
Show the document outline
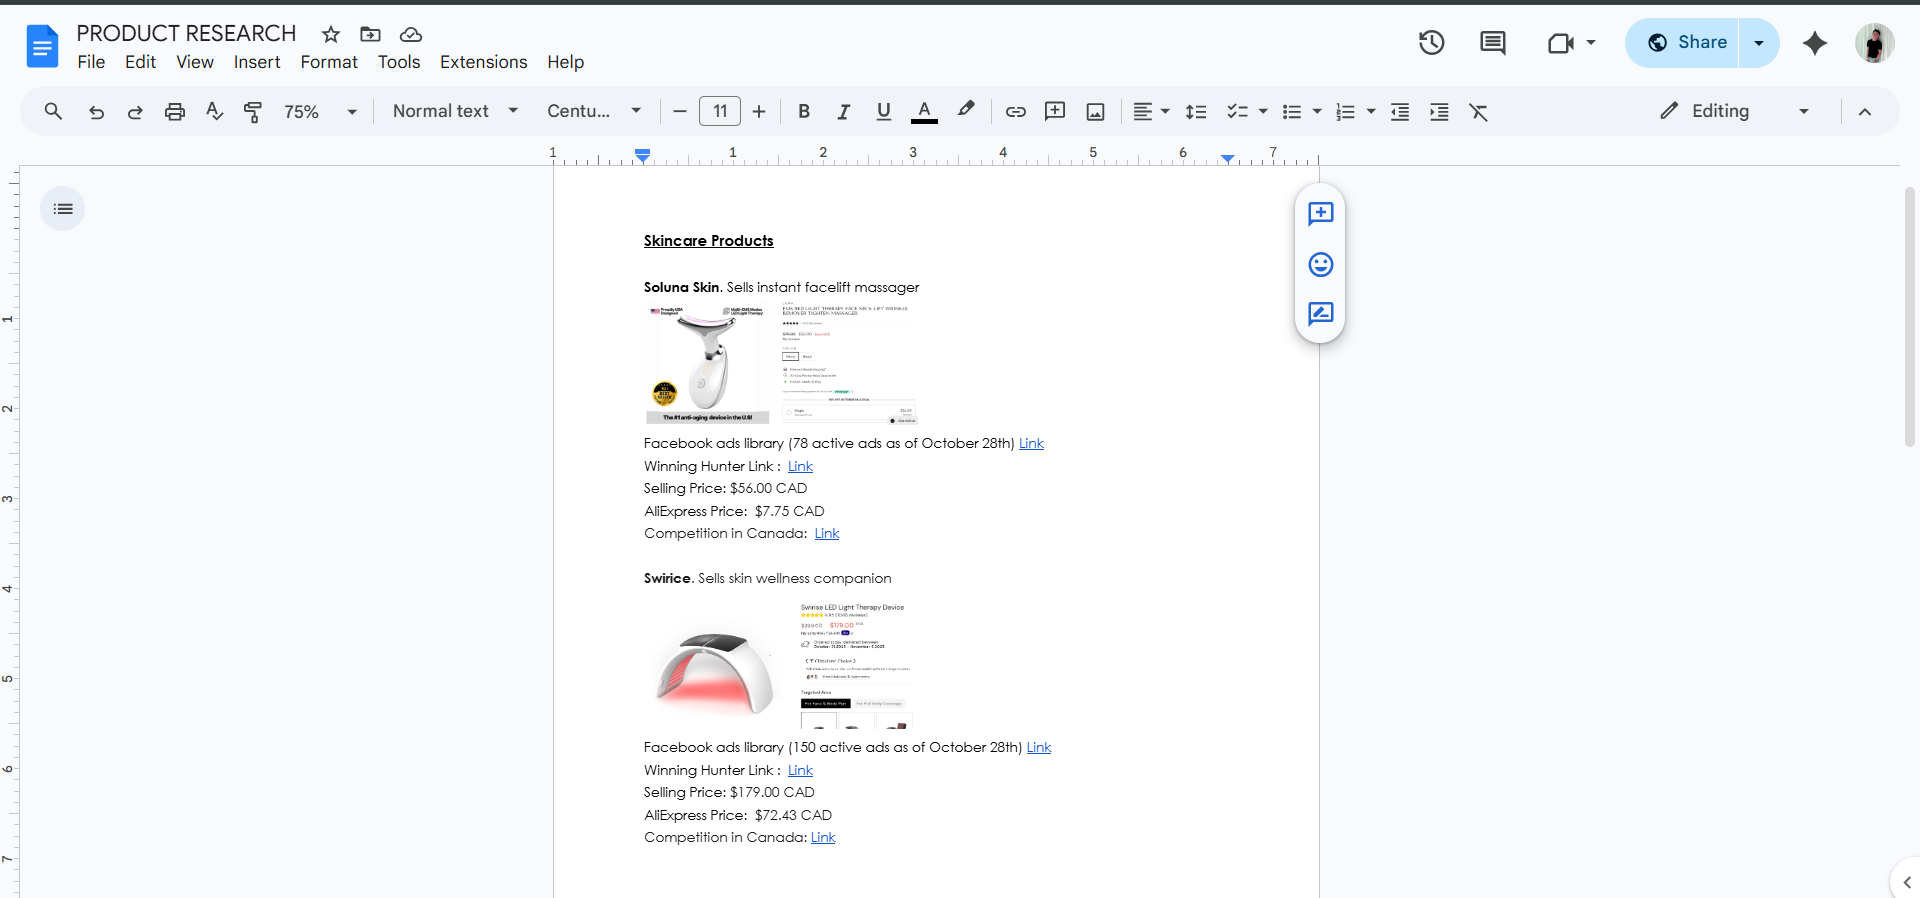(63, 209)
